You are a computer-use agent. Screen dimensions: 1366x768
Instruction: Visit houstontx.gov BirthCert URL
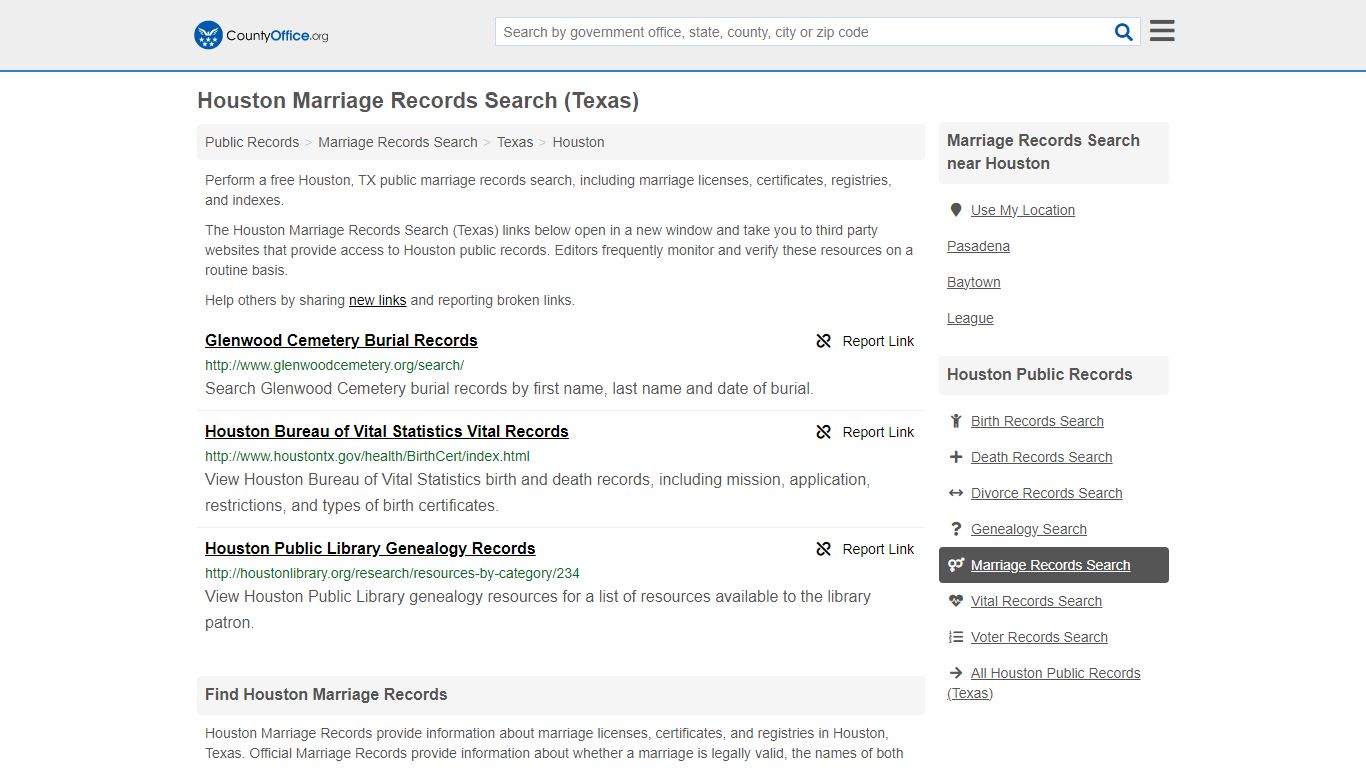(x=367, y=456)
